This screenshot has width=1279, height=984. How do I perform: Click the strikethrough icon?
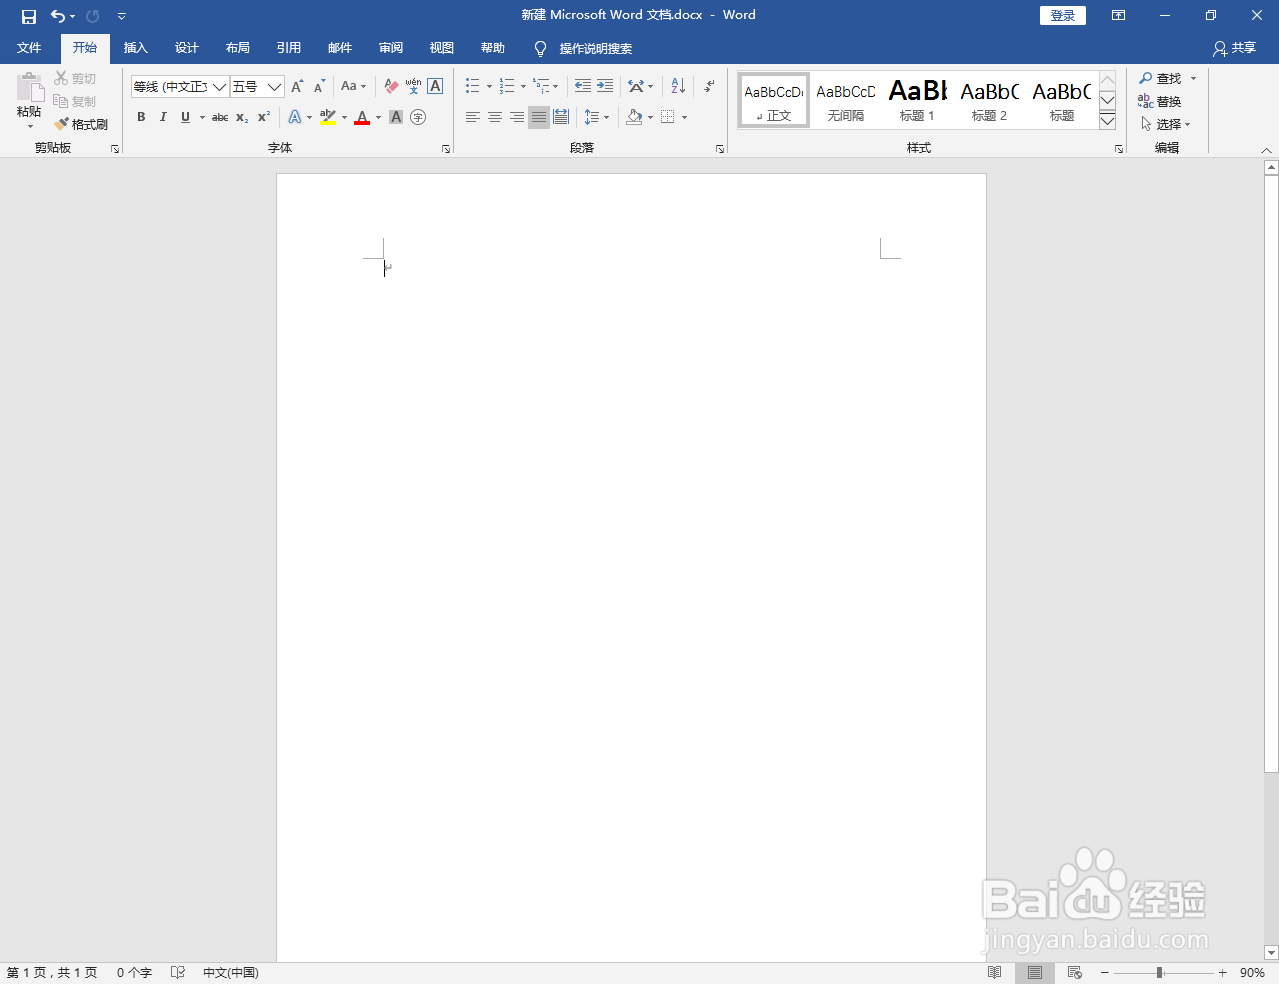point(219,117)
